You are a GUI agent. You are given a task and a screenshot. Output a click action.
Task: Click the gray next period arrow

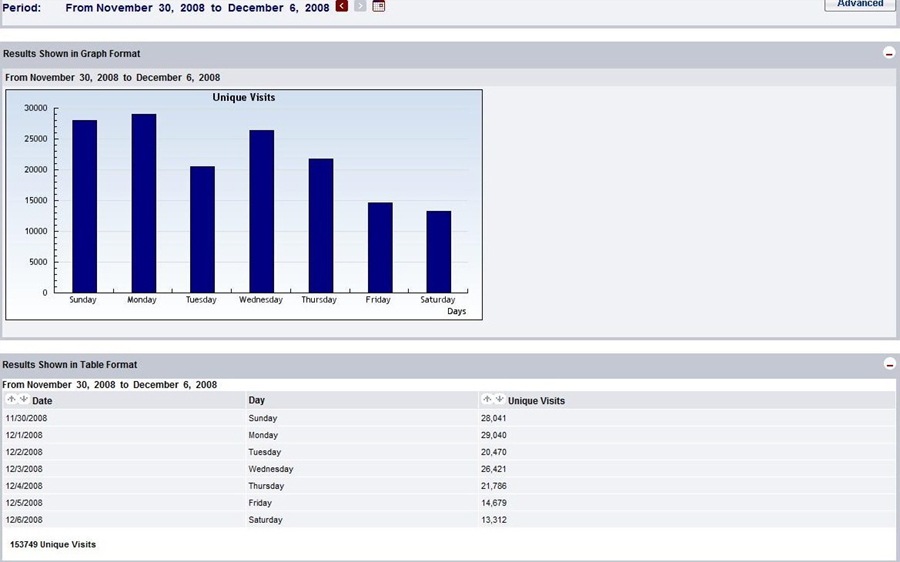point(360,6)
